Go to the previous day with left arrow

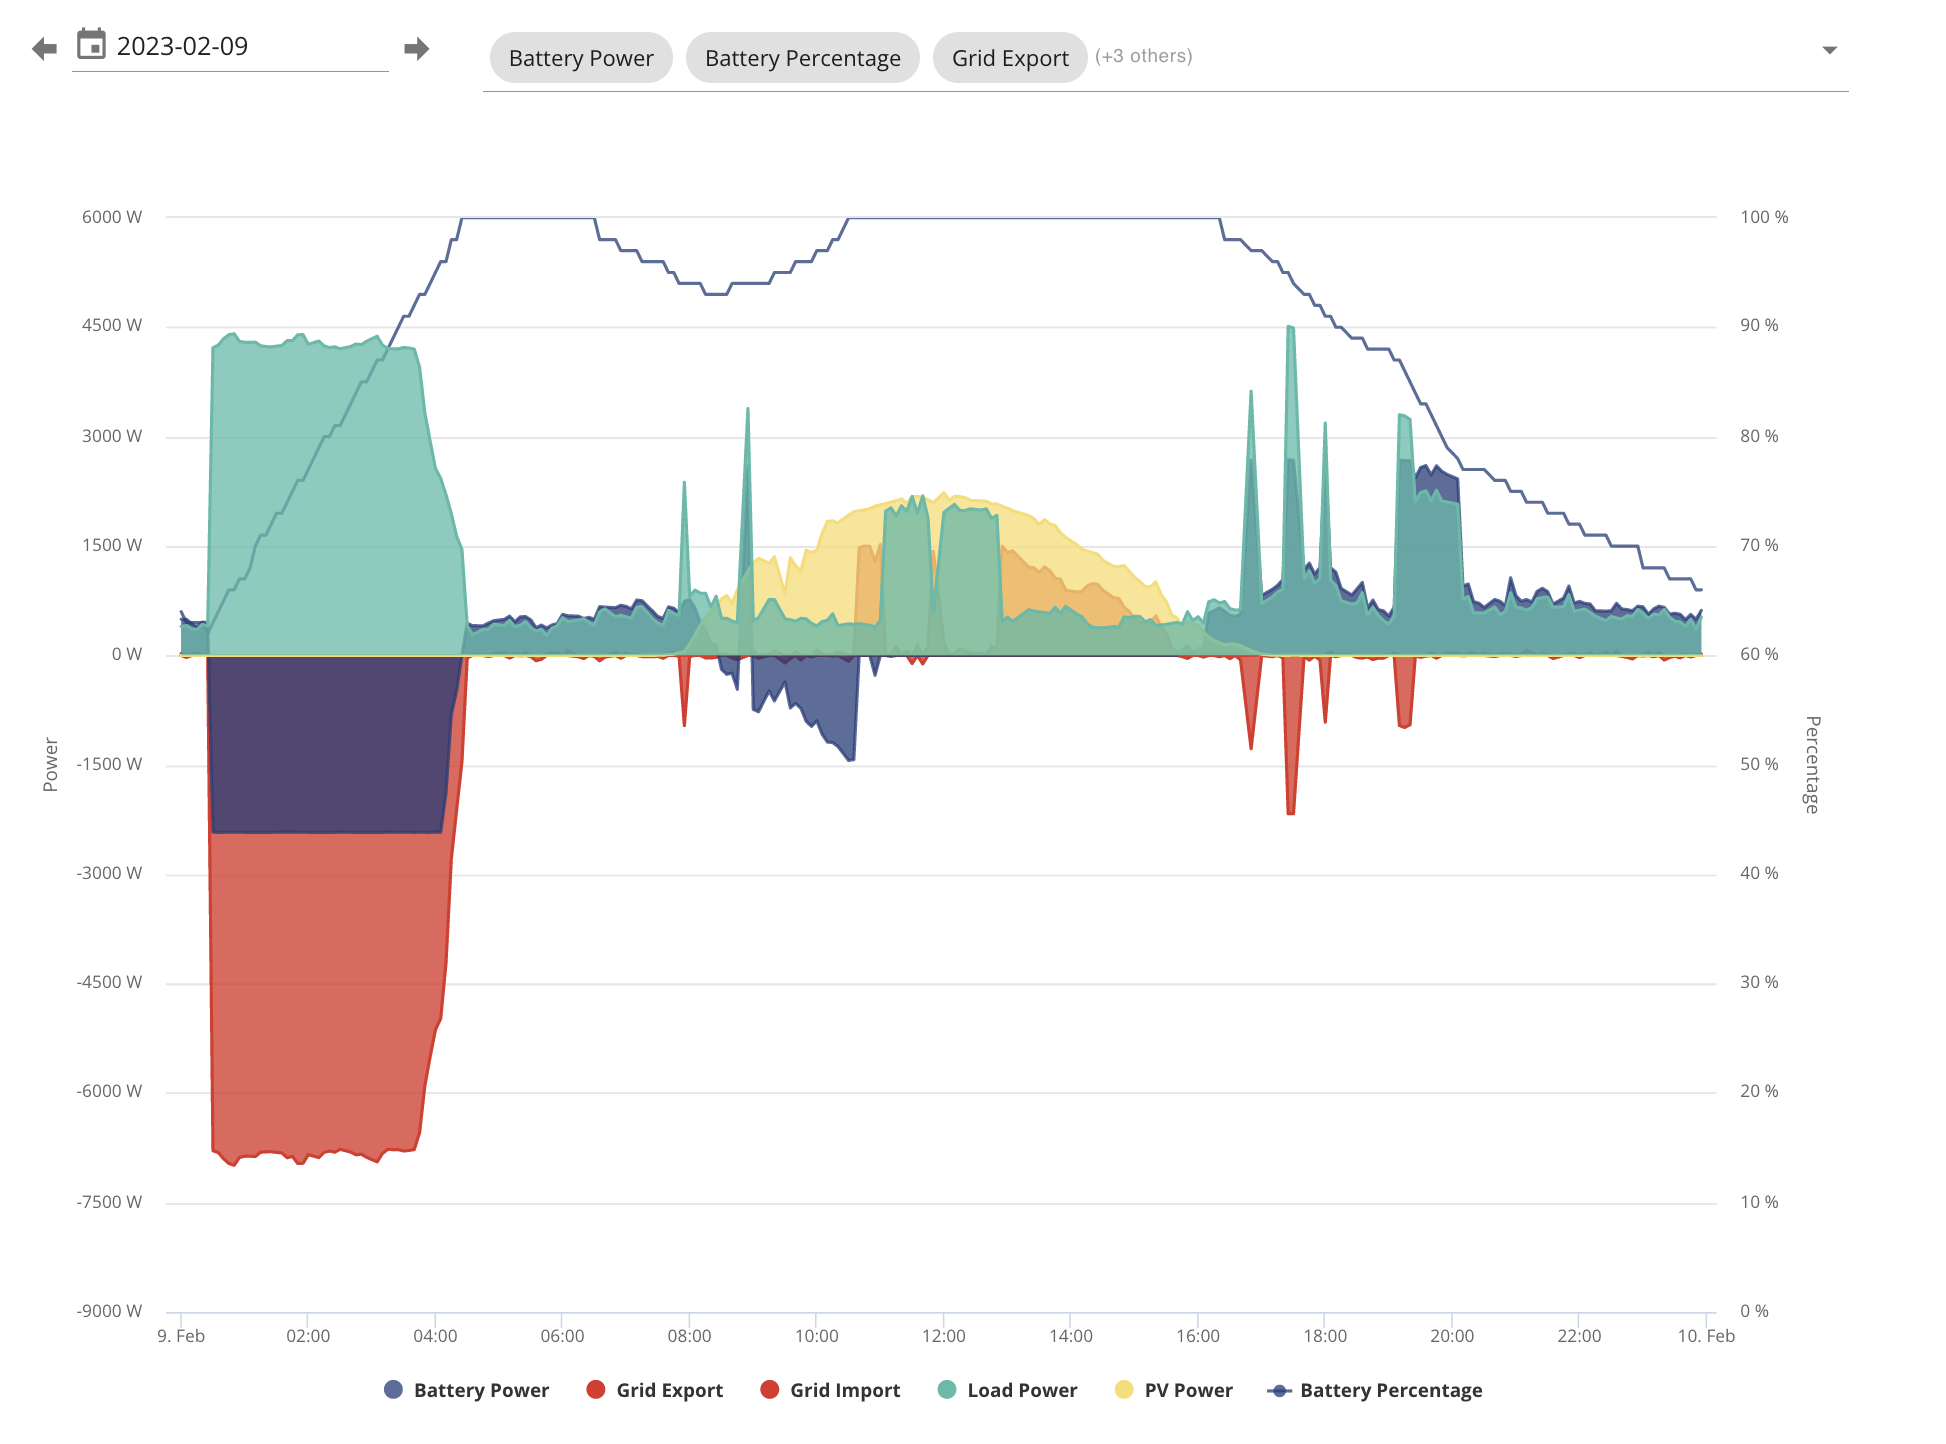click(44, 48)
